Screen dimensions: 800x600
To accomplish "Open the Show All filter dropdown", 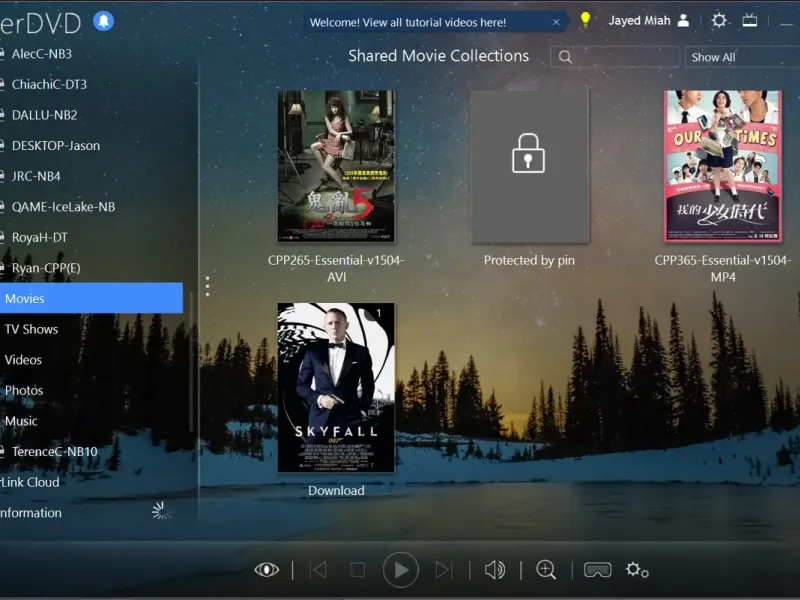I will coord(742,57).
